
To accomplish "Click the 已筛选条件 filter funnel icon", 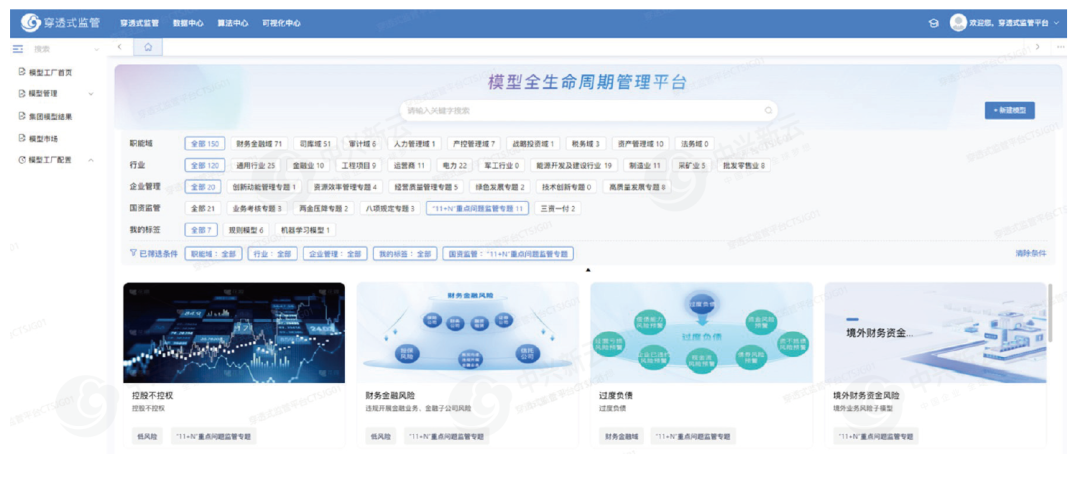I will tap(134, 253).
